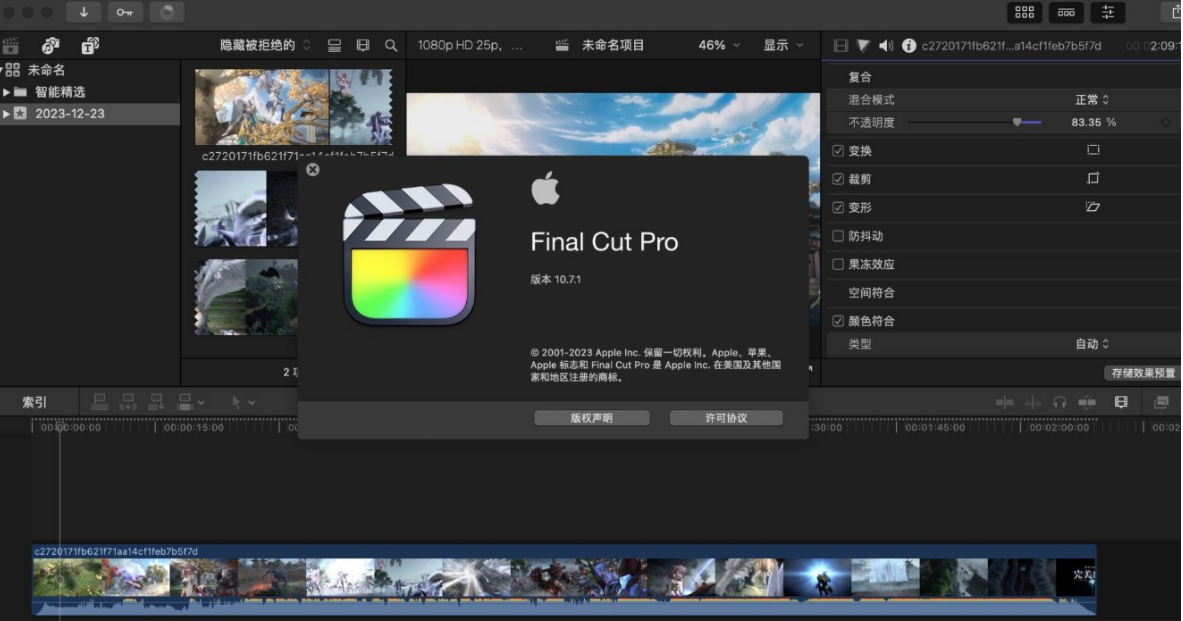Enable the 防抖动 checkbox

coord(837,236)
